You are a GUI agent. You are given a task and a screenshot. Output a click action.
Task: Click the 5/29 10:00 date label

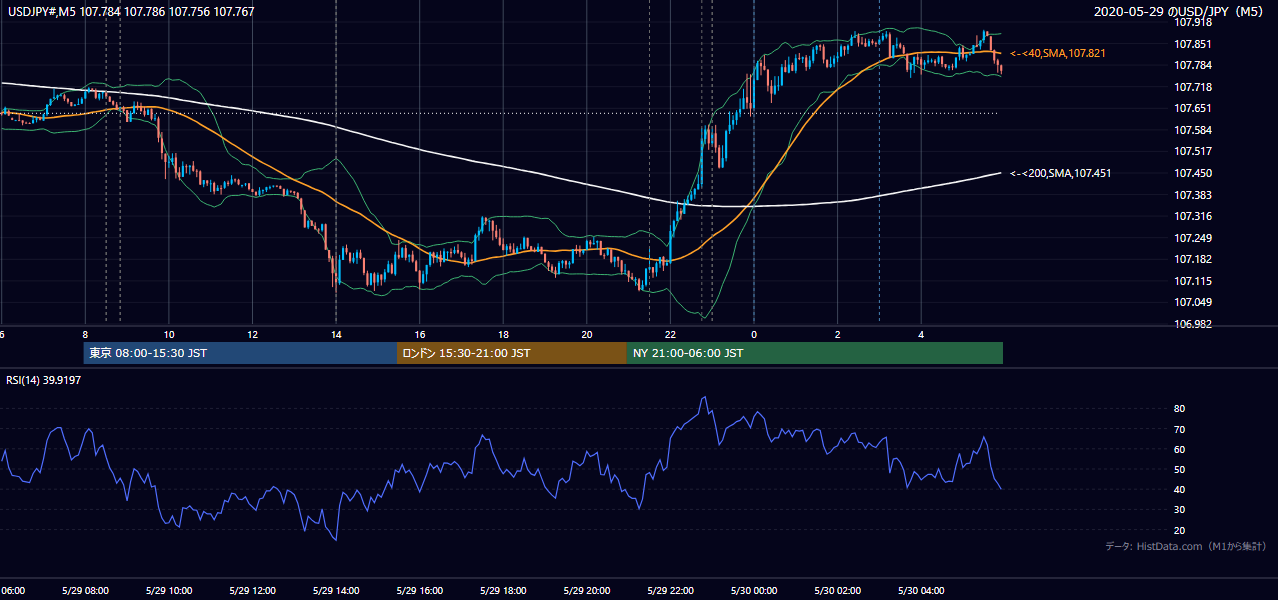[168, 591]
